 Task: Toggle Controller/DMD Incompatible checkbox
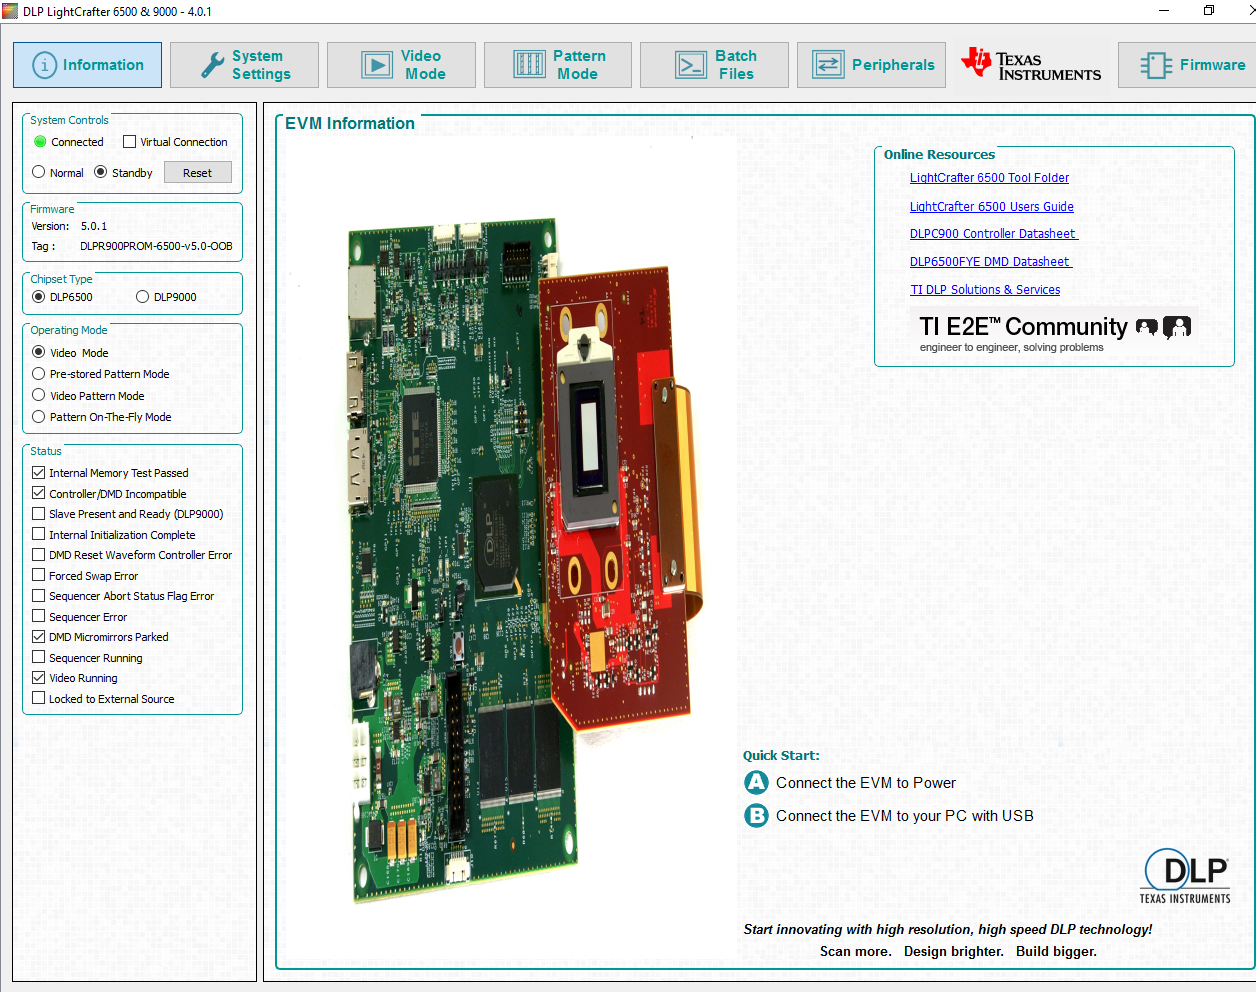pos(39,493)
